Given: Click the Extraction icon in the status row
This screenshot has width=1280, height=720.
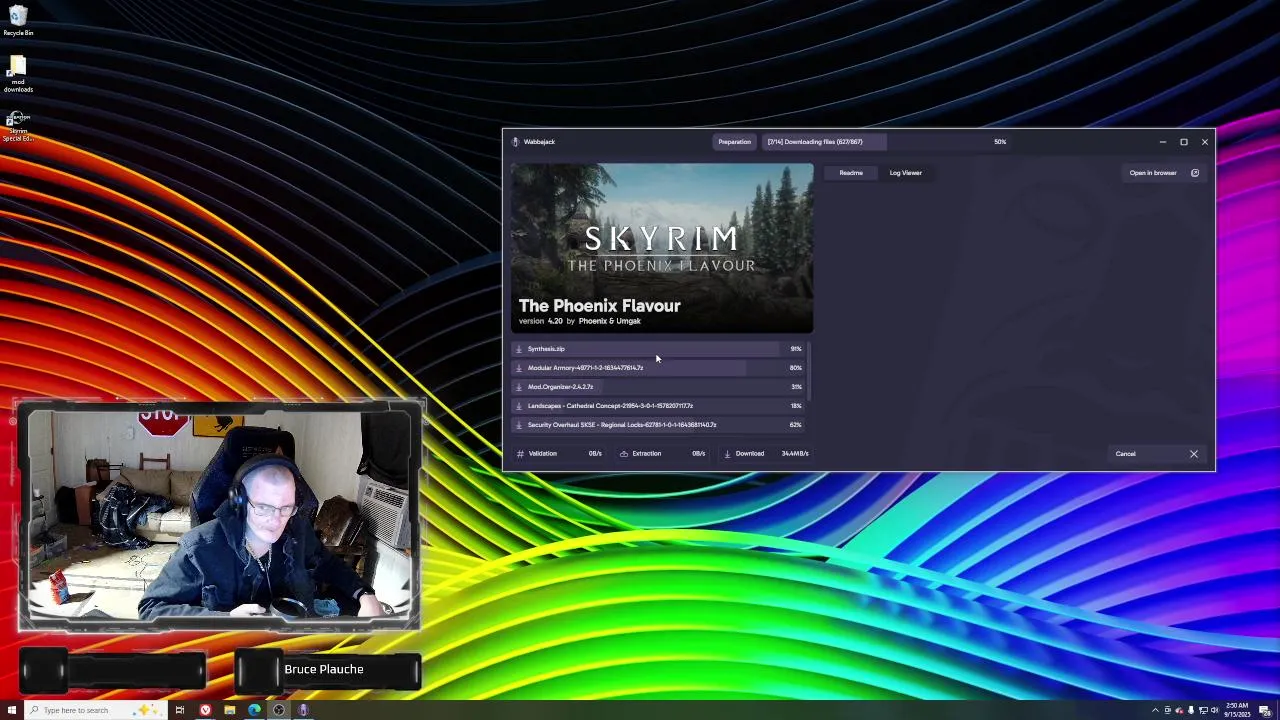Looking at the screenshot, I should (x=624, y=454).
